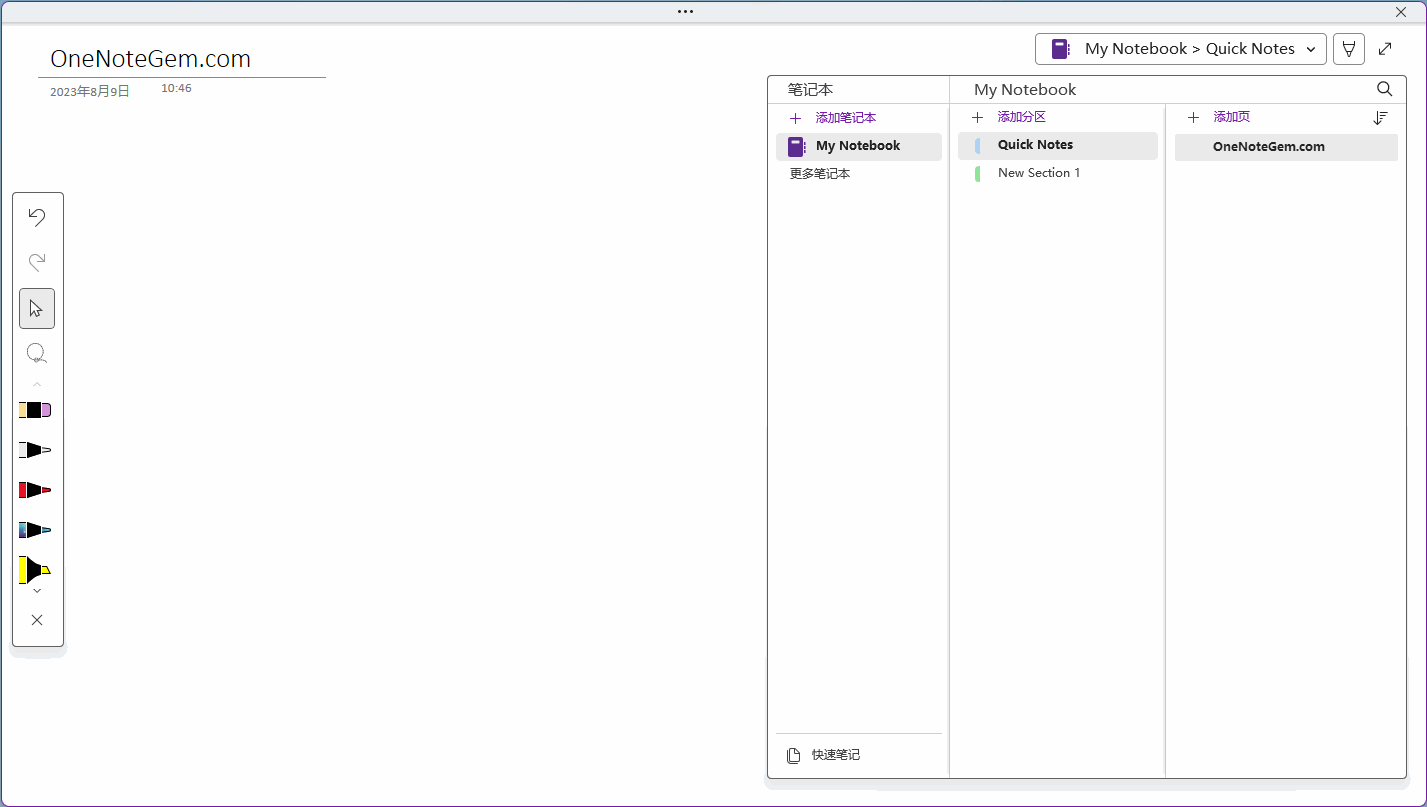1427x807 pixels.
Task: Click the Redo arrow in the pen toolbar
Action: (37, 262)
